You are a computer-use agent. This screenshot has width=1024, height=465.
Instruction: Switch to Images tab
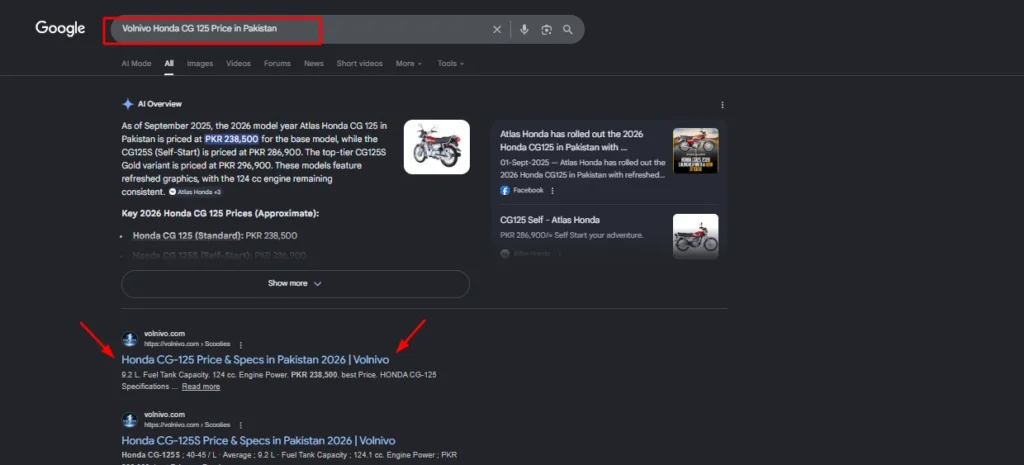point(200,63)
